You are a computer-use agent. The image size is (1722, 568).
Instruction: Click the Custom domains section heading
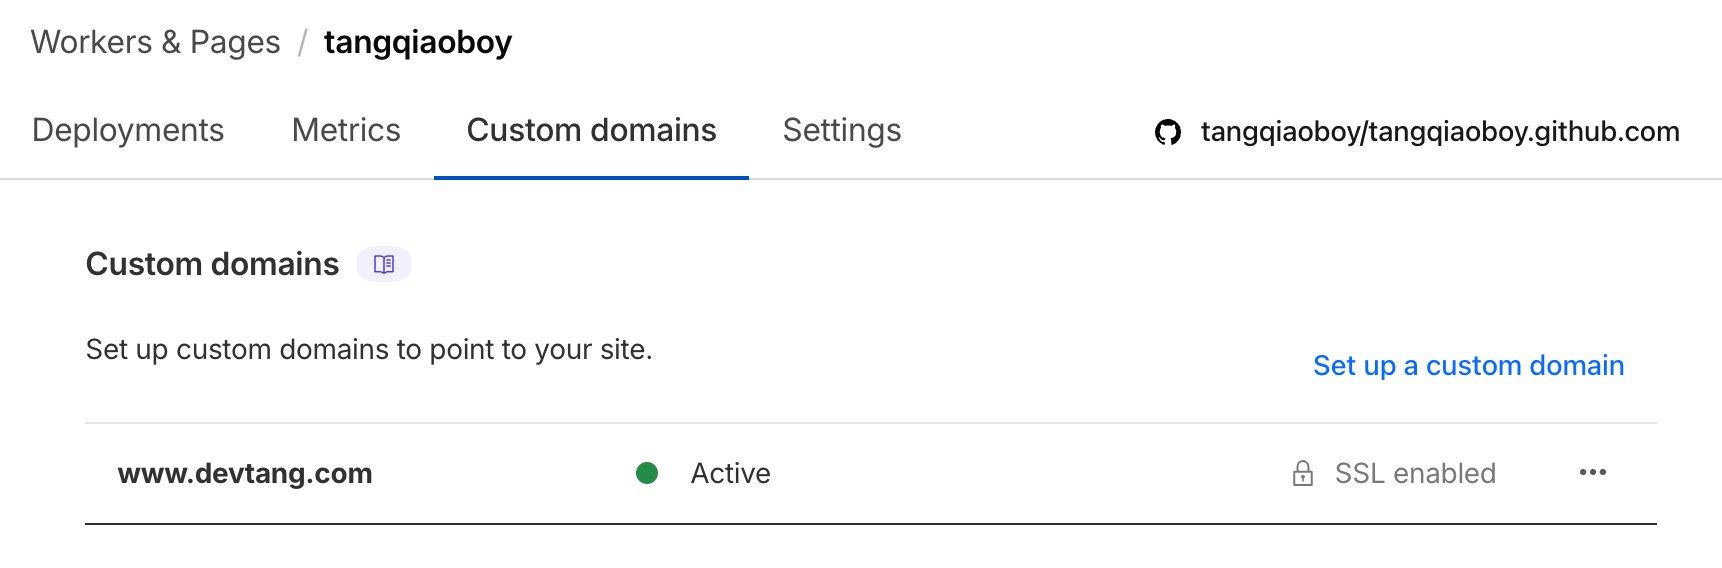[x=212, y=264]
